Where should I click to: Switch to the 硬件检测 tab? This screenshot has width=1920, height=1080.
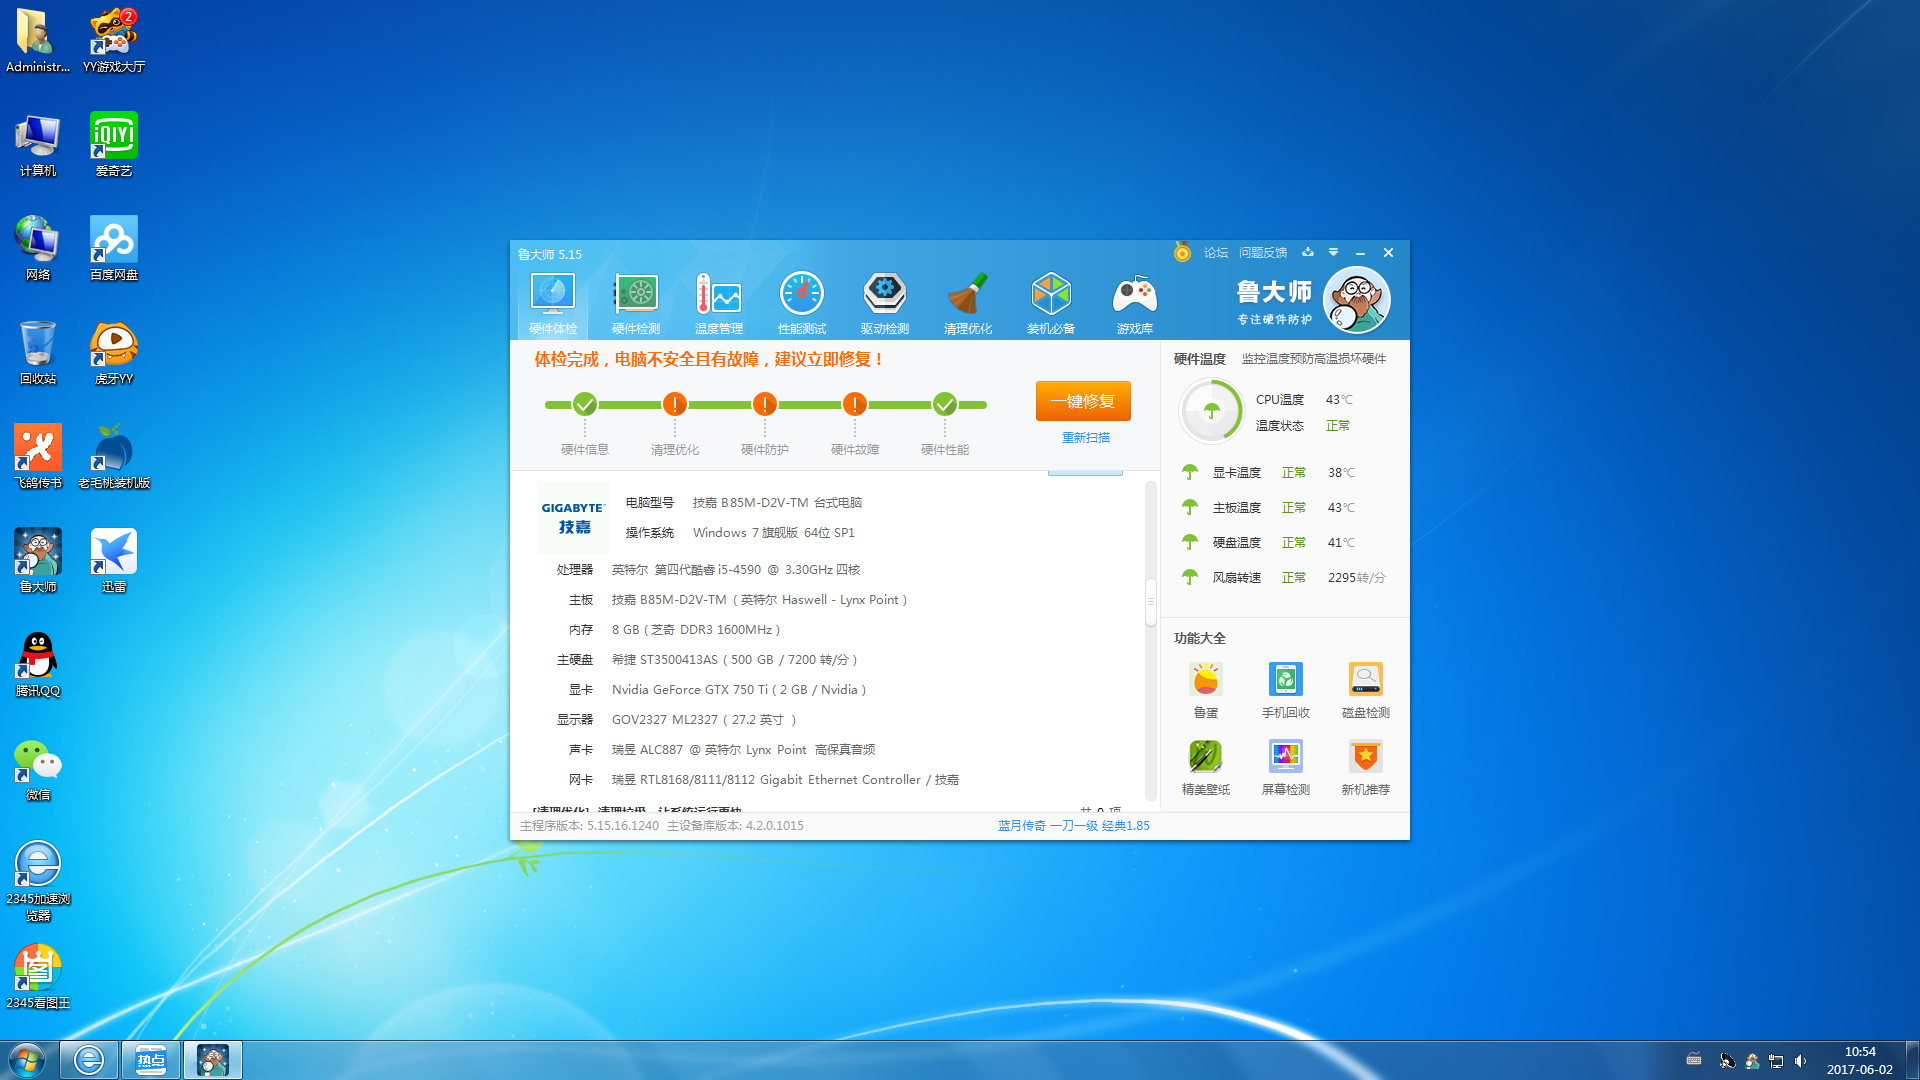(636, 304)
